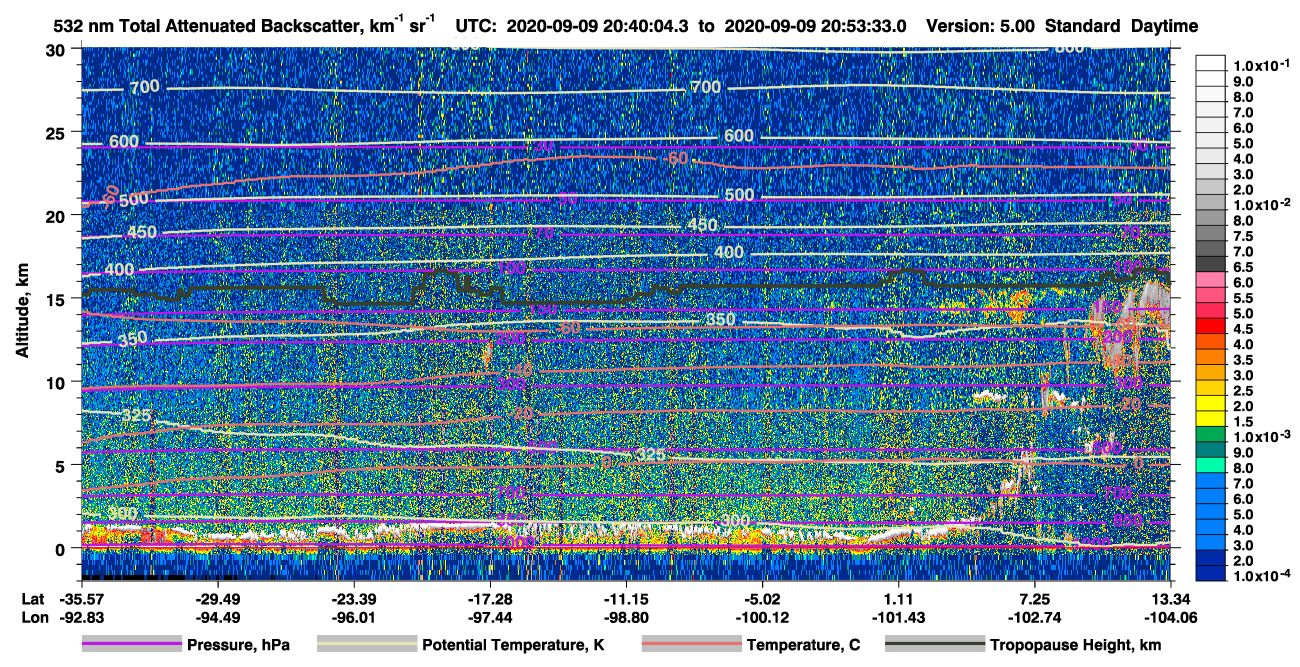Click the colorbar label '2.5'
The width and height of the screenshot is (1300, 667).
click(x=1243, y=391)
